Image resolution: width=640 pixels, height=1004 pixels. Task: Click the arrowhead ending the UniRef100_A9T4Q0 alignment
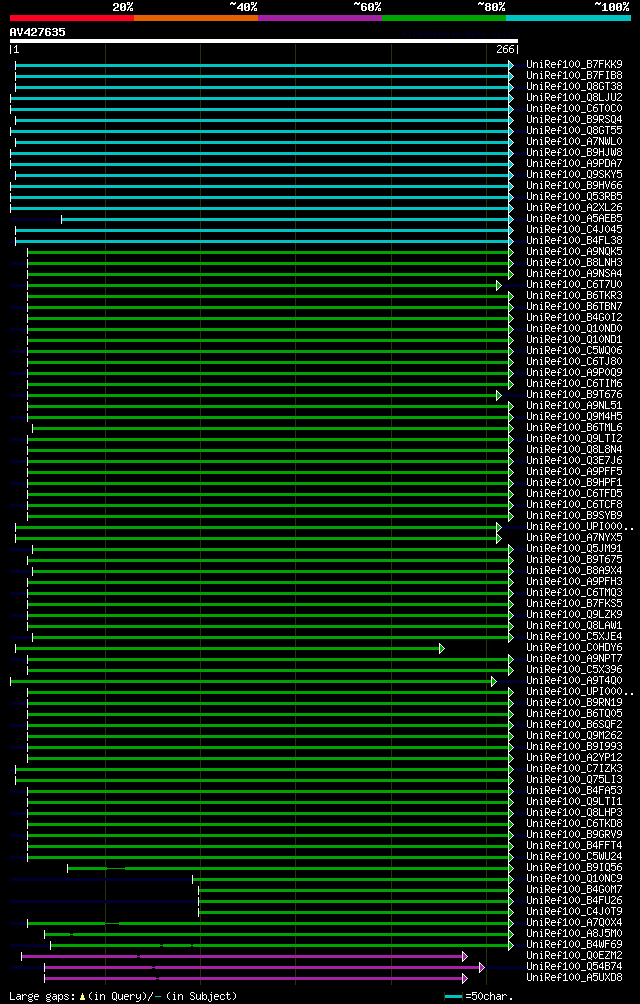[x=493, y=681]
